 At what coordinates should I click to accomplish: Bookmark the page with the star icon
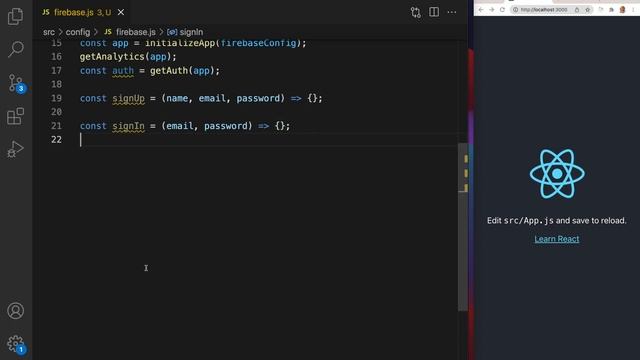click(587, 10)
